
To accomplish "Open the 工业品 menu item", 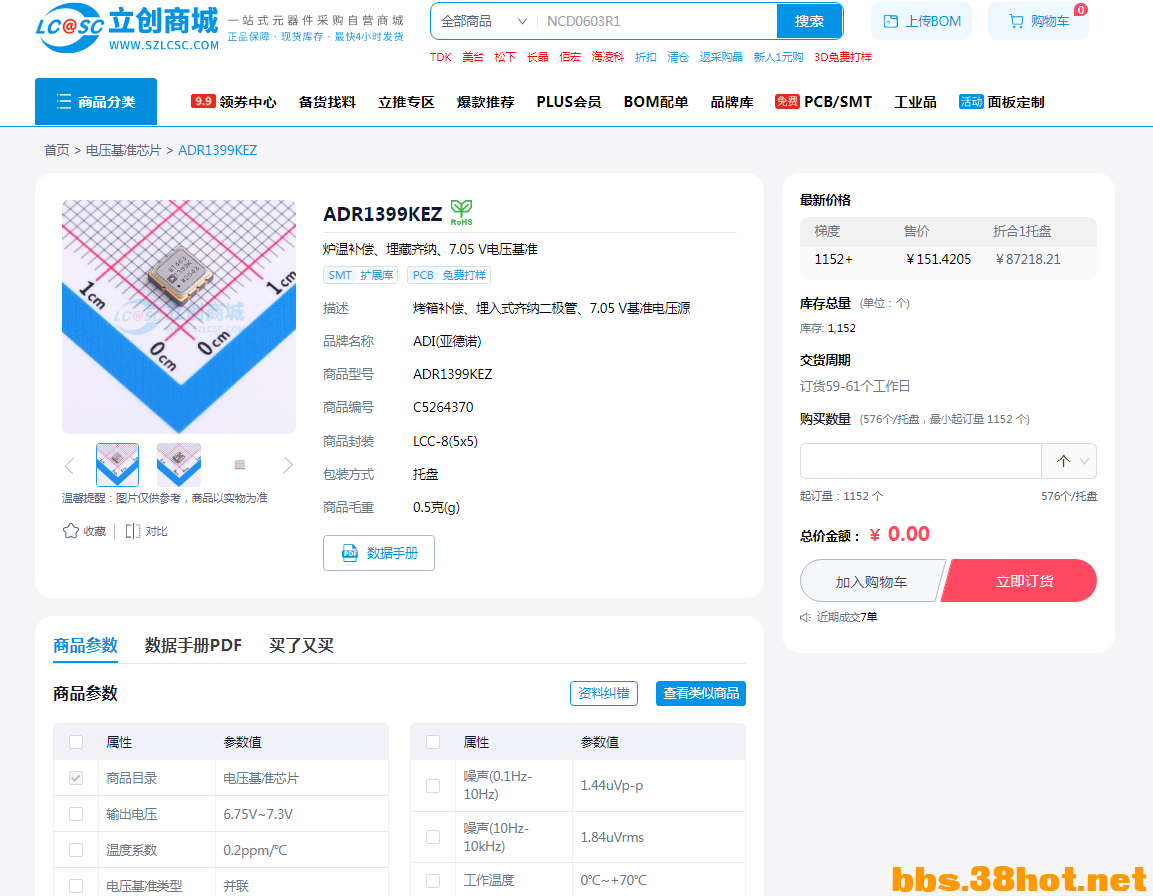I will 915,102.
